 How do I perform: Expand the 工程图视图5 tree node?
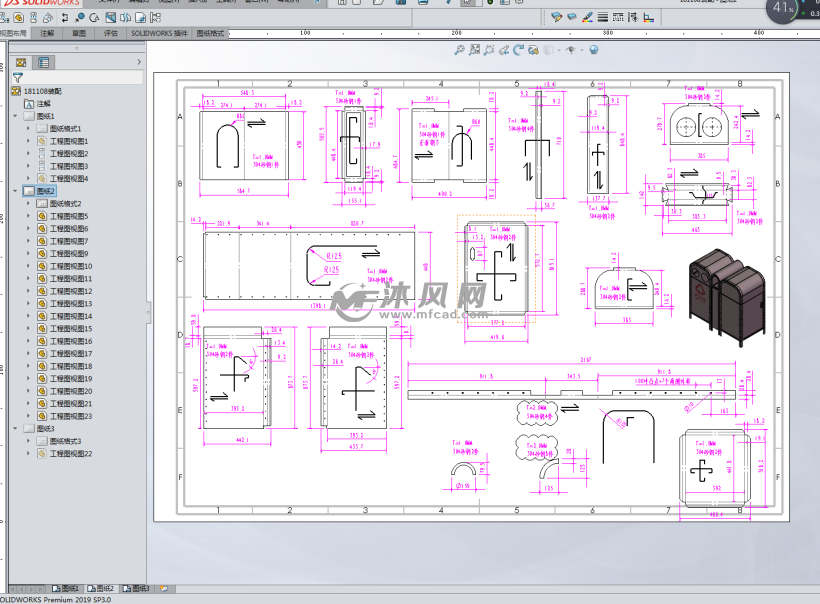point(28,216)
